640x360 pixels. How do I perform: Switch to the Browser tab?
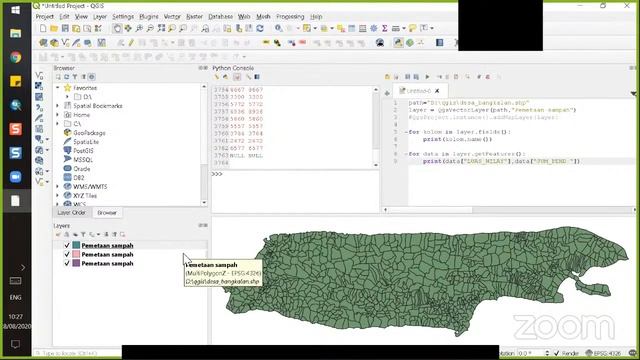pos(107,213)
